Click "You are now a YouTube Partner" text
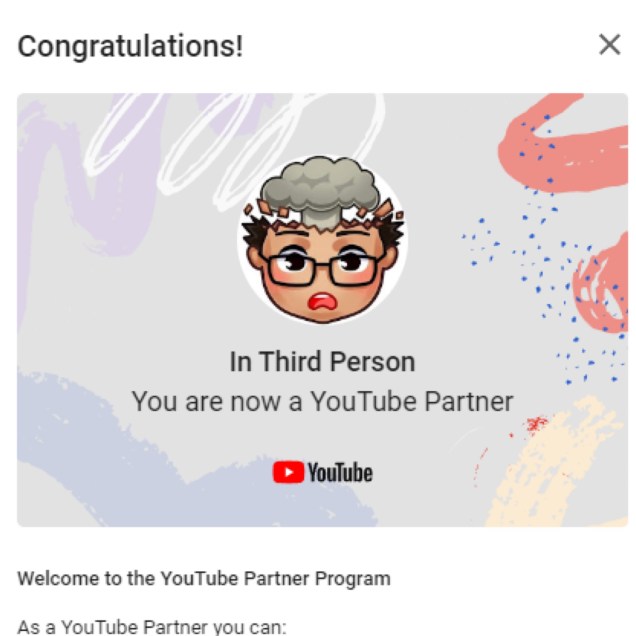This screenshot has height=636, width=636. coord(322,402)
